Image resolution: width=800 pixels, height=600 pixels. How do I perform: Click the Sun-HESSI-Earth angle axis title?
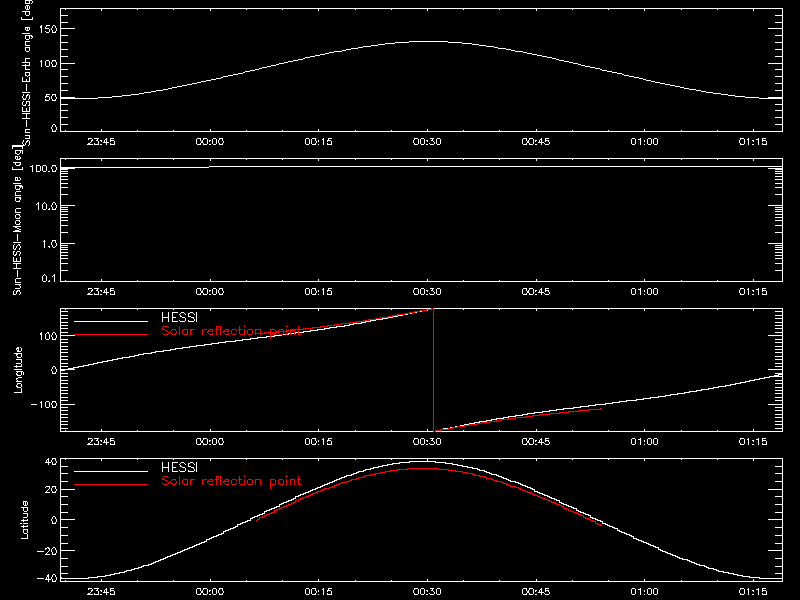(27, 72)
